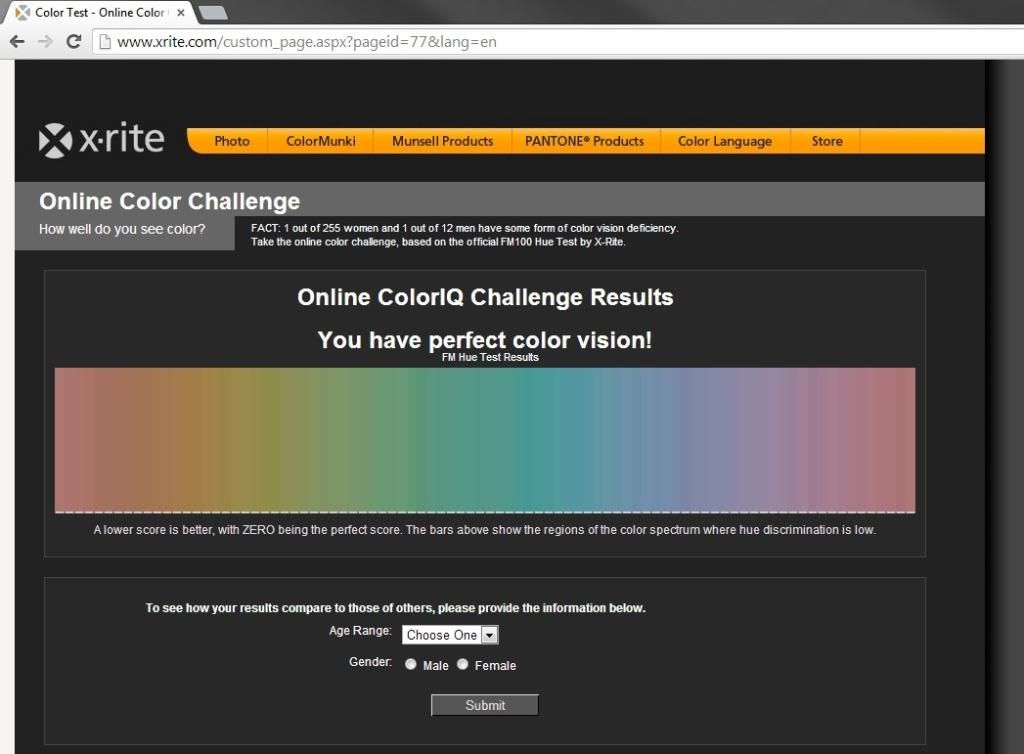This screenshot has width=1024, height=754.
Task: Select the Color Test browser tab
Action: pos(98,12)
